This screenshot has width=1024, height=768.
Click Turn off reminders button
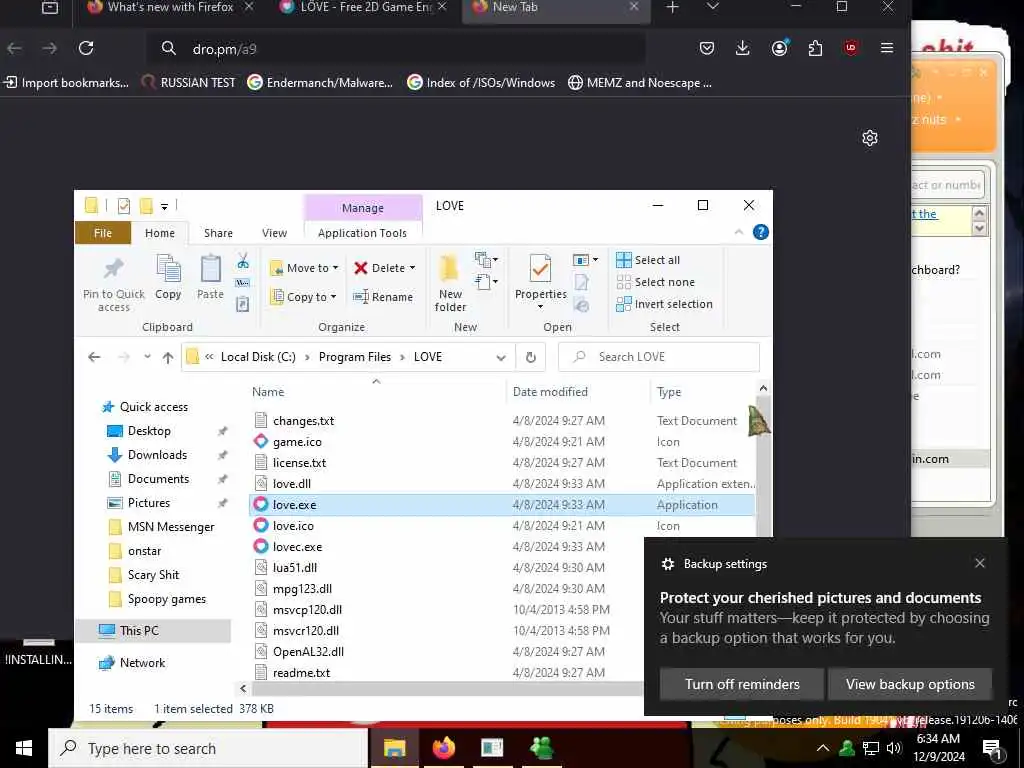pyautogui.click(x=742, y=684)
